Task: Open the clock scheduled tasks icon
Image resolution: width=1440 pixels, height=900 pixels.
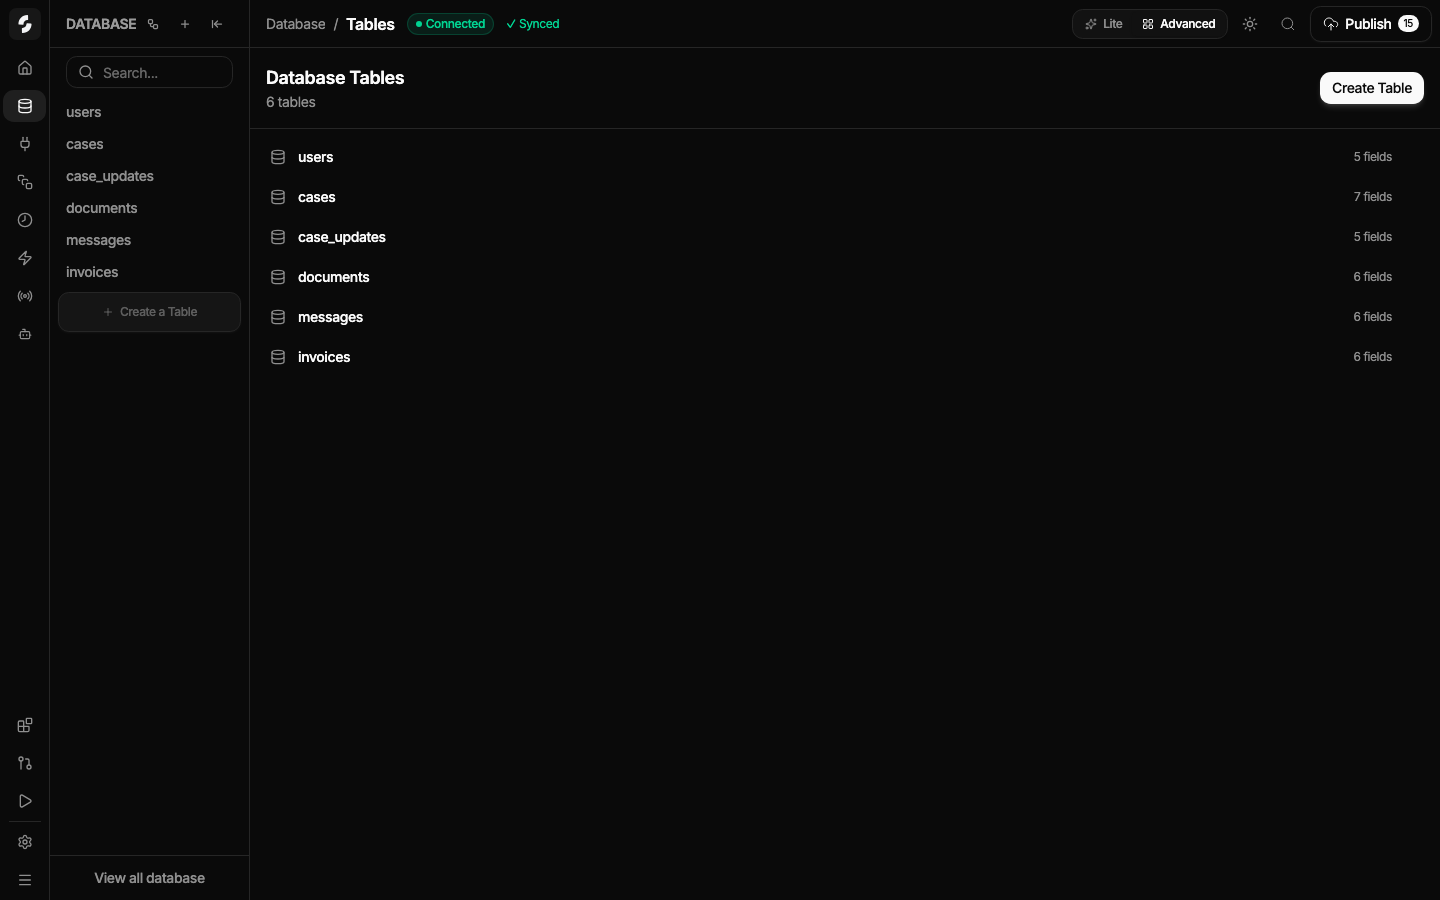Action: pyautogui.click(x=25, y=220)
